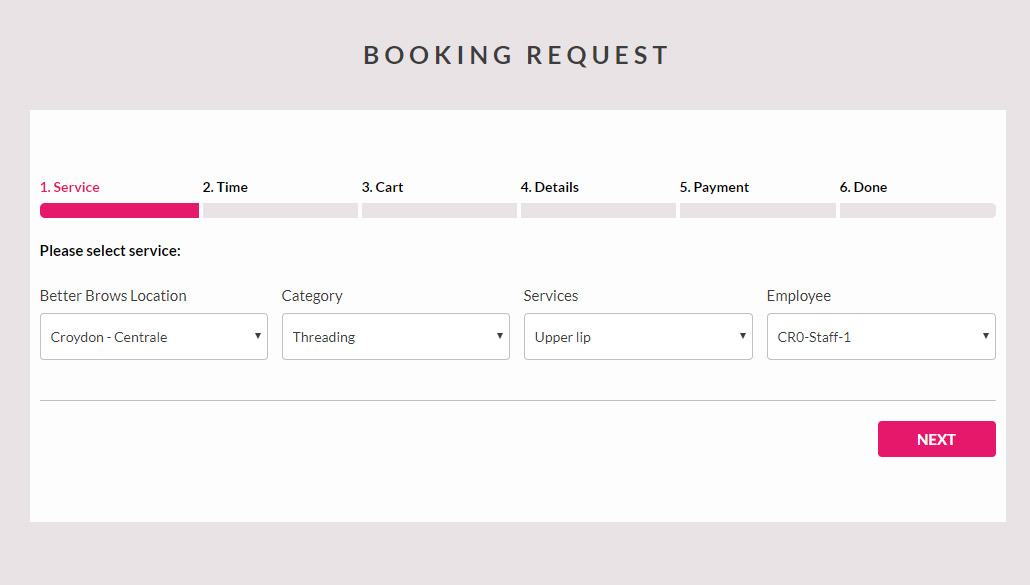Click the Please select service text
The image size is (1030, 585).
click(110, 251)
